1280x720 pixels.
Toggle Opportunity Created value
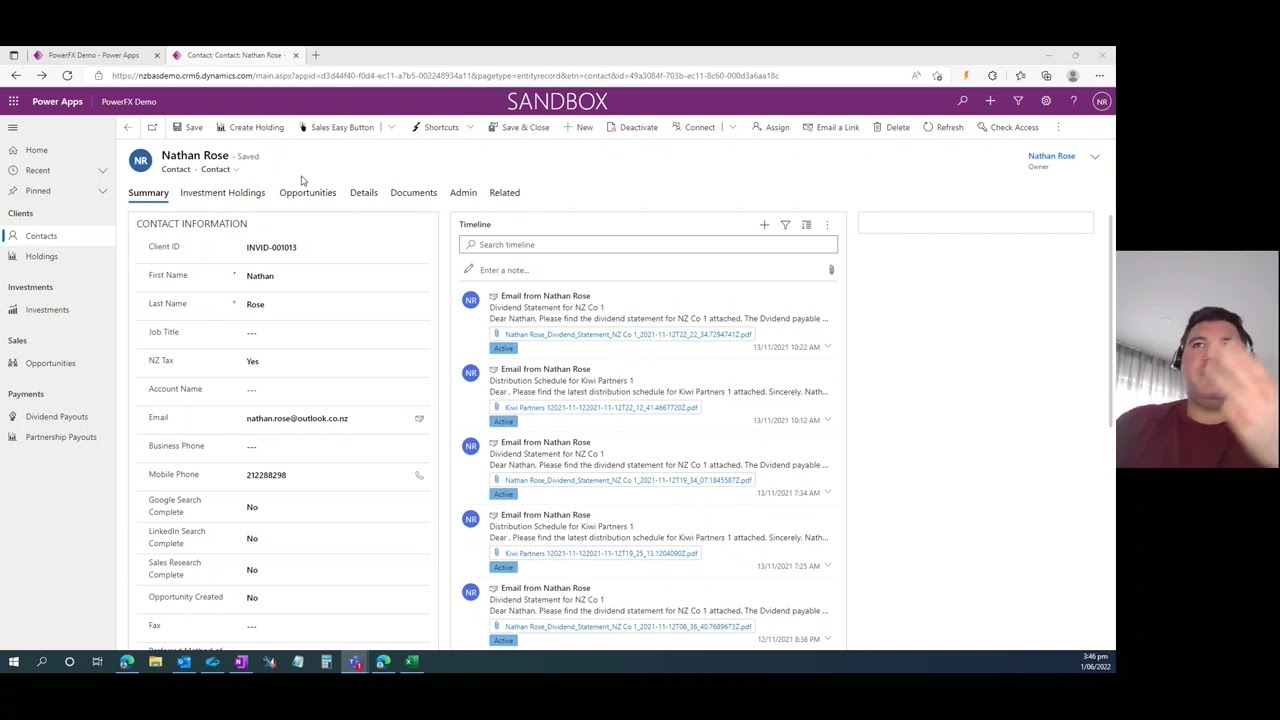pyautogui.click(x=252, y=598)
